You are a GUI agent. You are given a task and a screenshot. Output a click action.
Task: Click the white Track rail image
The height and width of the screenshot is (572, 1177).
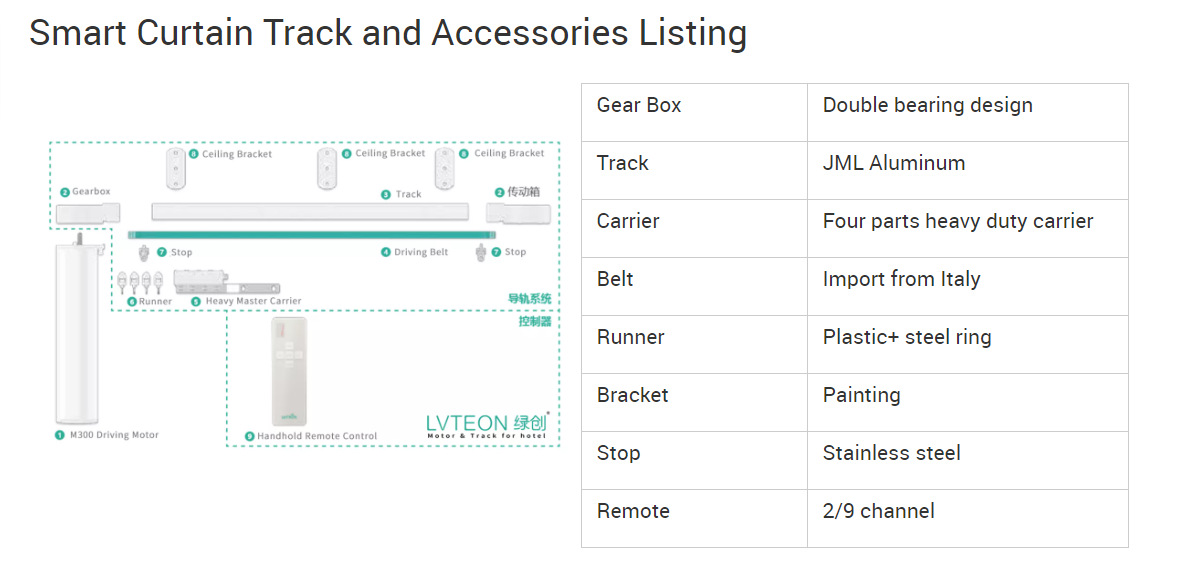[309, 212]
